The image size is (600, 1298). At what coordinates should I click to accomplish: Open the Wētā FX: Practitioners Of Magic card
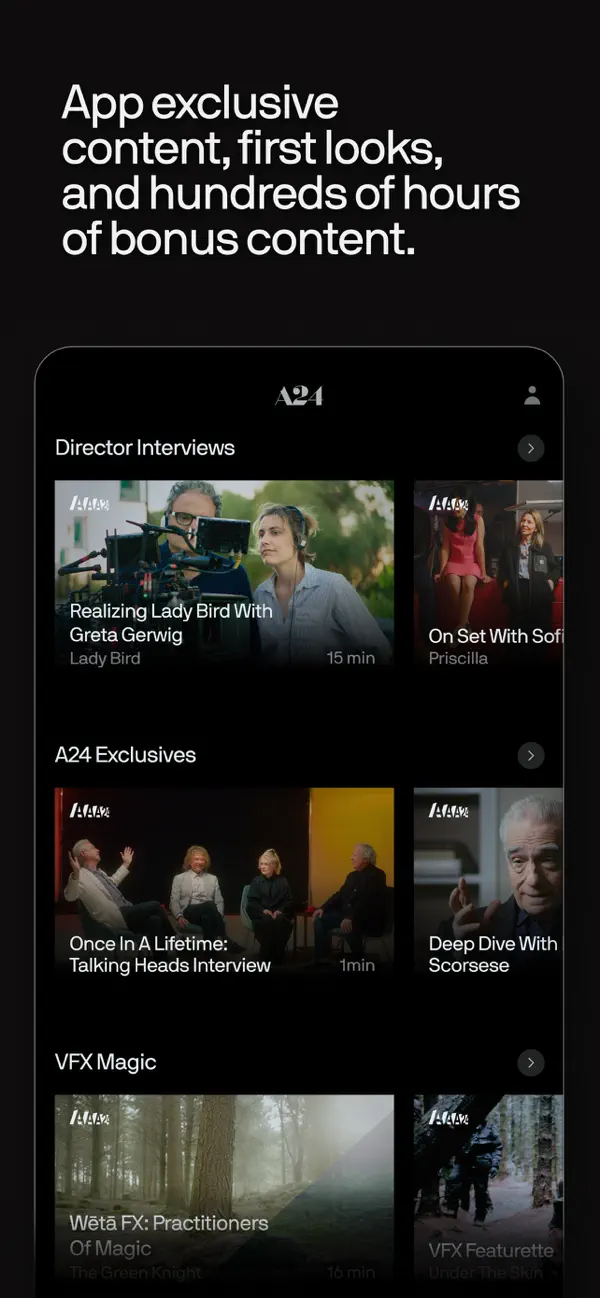pos(224,1189)
